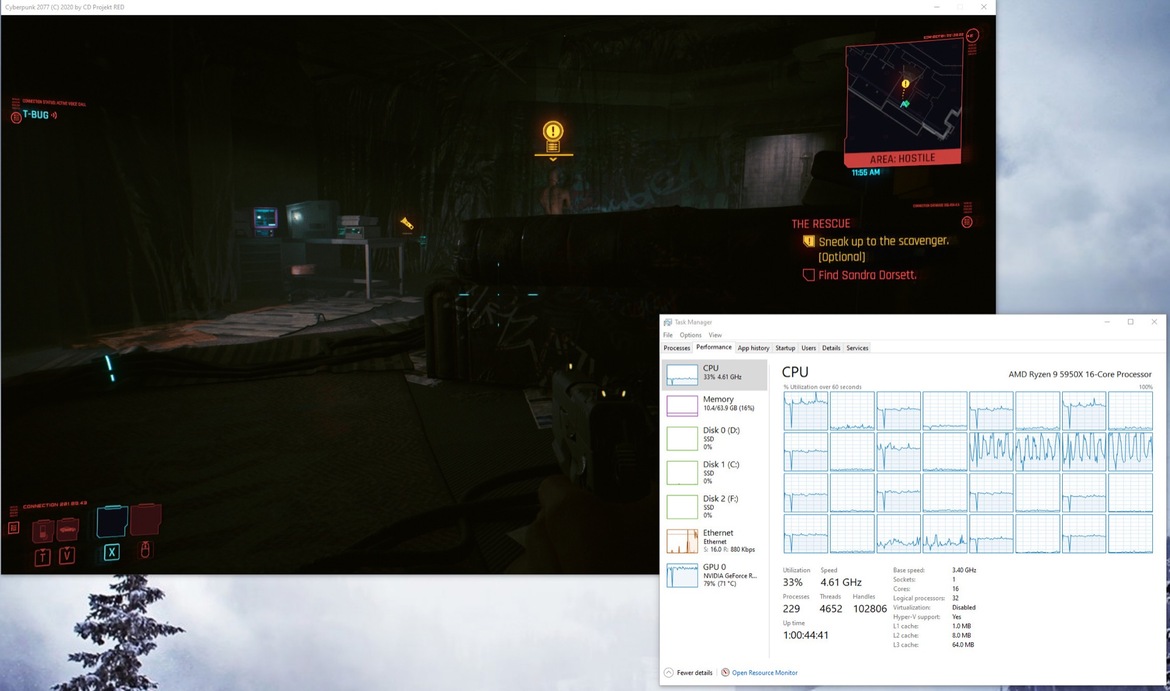1170x691 pixels.
Task: Click the Task Manager title bar icon
Action: (668, 322)
